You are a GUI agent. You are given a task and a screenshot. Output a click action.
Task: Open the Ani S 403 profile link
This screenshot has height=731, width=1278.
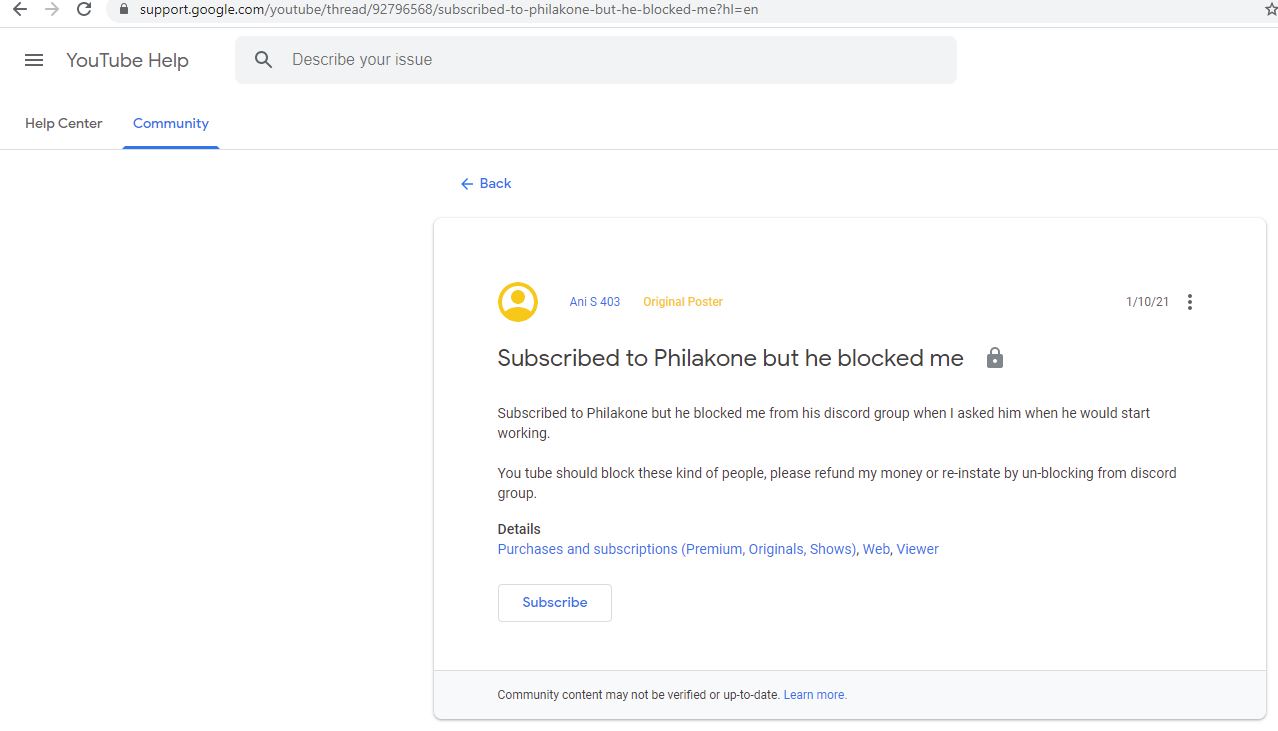pyautogui.click(x=595, y=302)
